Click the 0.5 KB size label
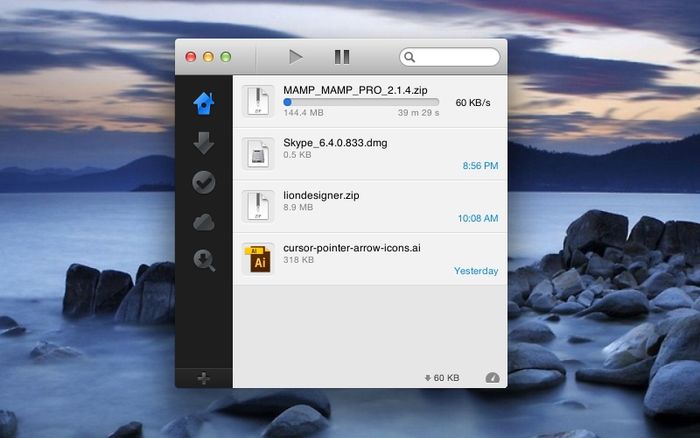Screen dimensions: 700x438 pos(297,155)
